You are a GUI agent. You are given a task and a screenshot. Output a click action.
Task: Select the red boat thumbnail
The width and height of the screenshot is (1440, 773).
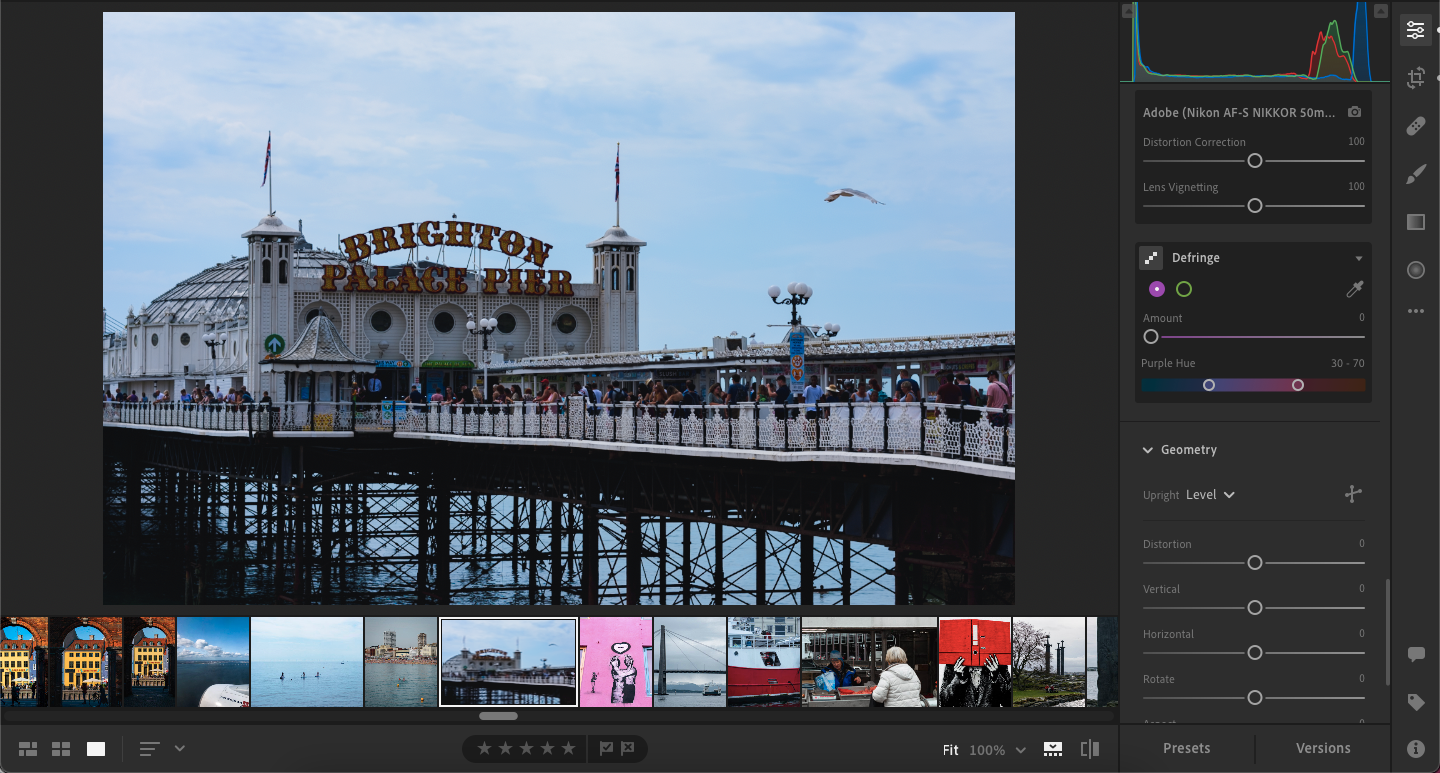764,662
